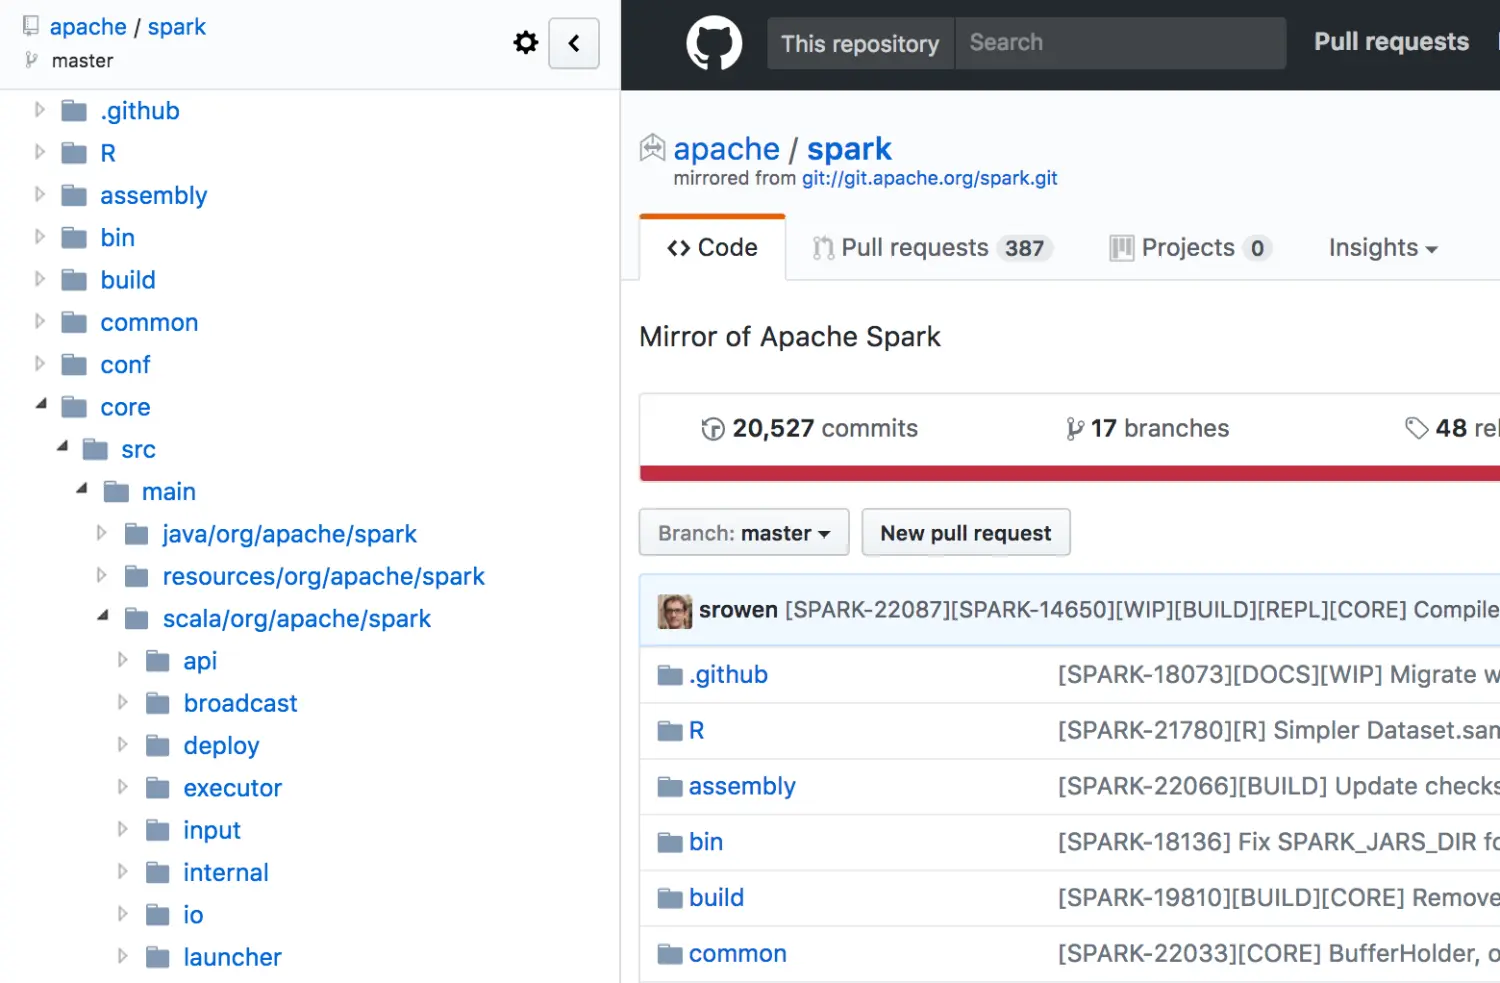Open srowen's latest commit message link
1500x983 pixels.
coord(1142,610)
